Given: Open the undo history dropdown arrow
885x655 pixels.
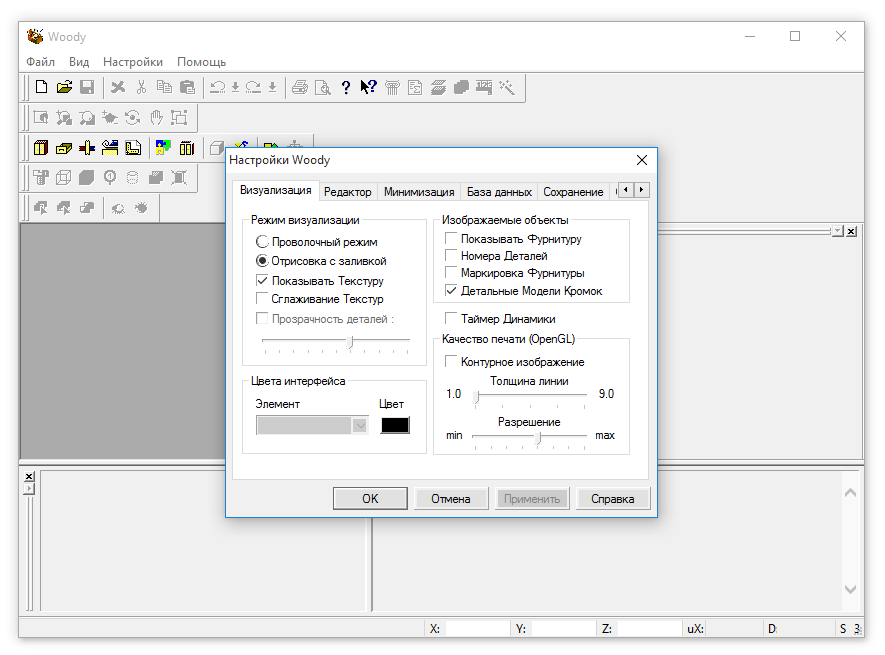Looking at the screenshot, I should point(235,87).
